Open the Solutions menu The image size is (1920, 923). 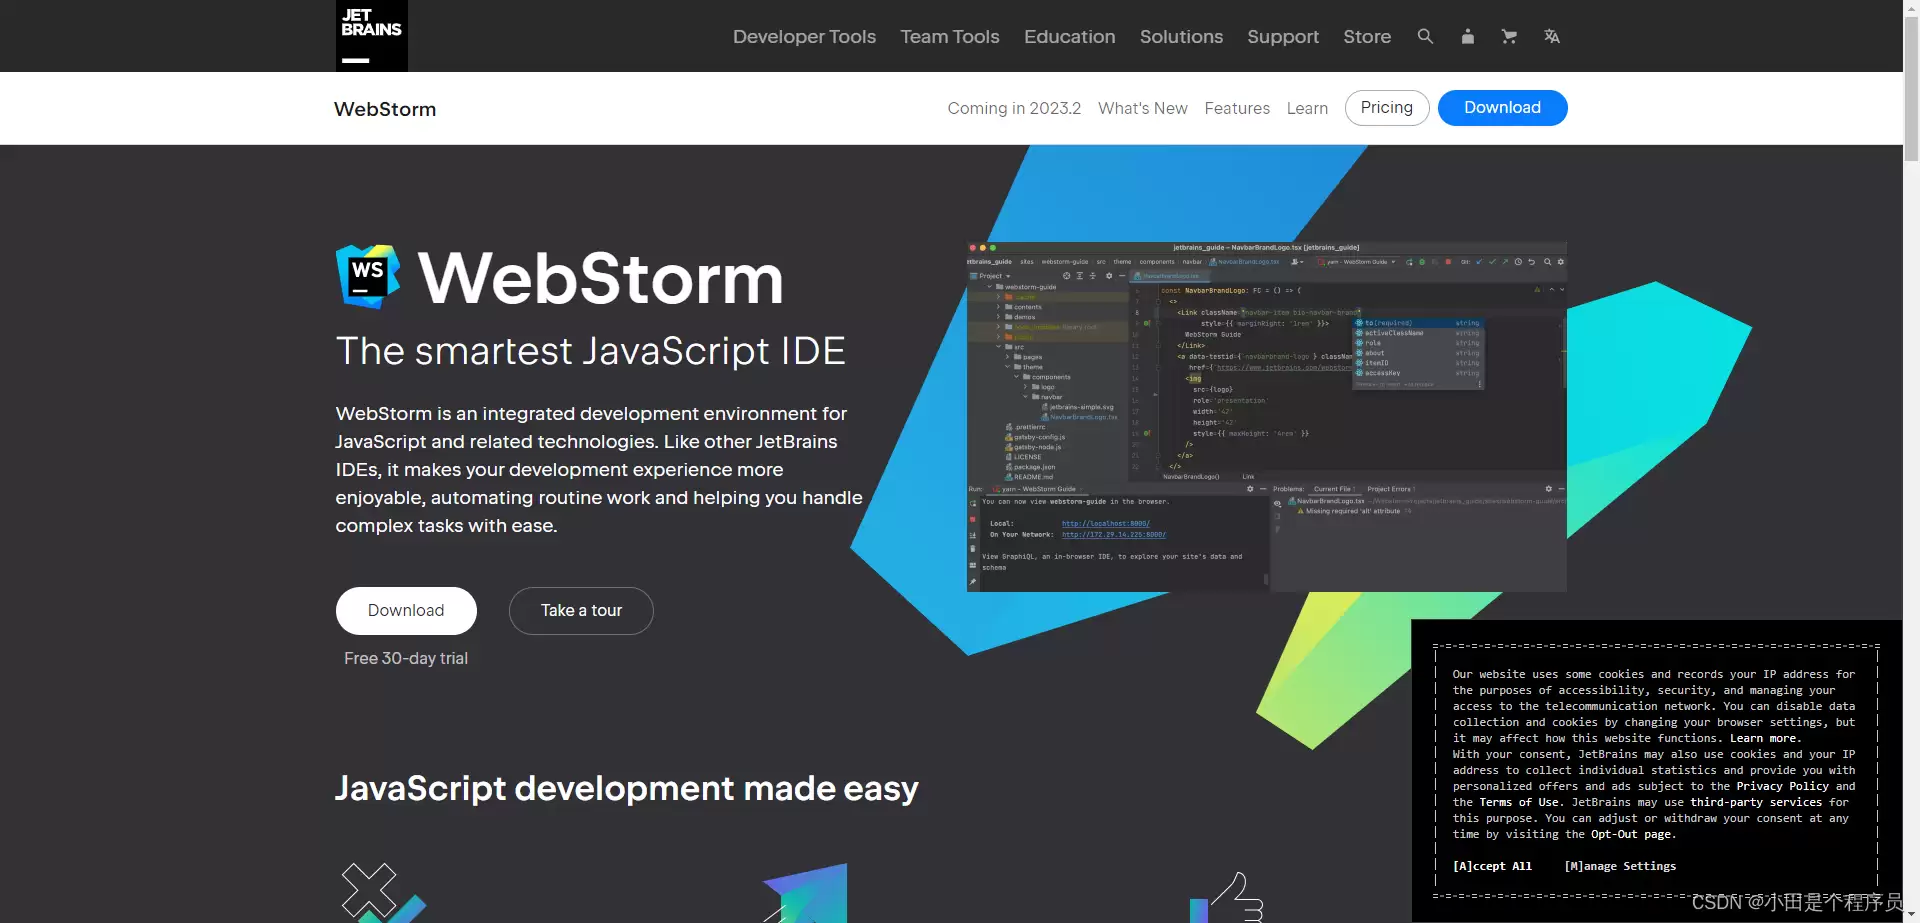[1181, 36]
